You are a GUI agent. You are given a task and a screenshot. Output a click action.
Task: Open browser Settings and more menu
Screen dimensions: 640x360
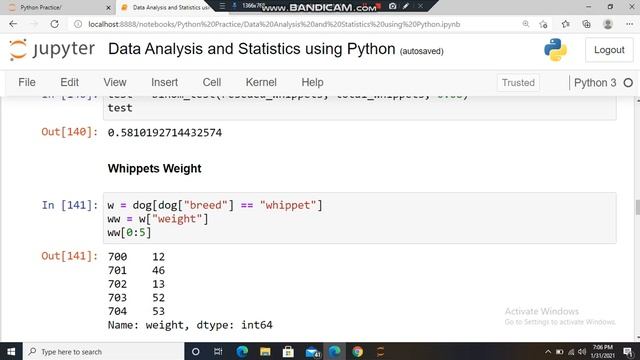pos(629,24)
